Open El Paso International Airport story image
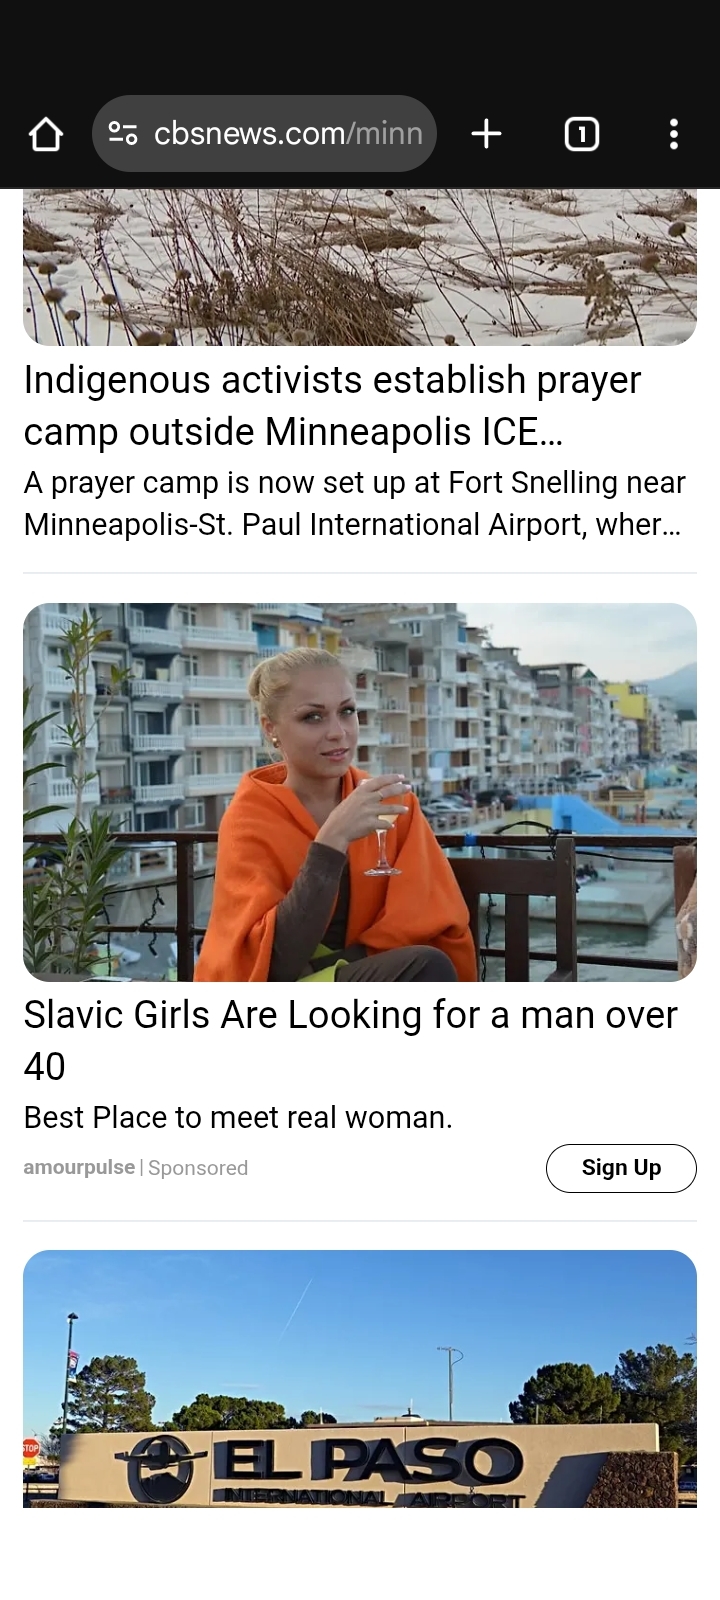The width and height of the screenshot is (720, 1600). click(360, 1379)
